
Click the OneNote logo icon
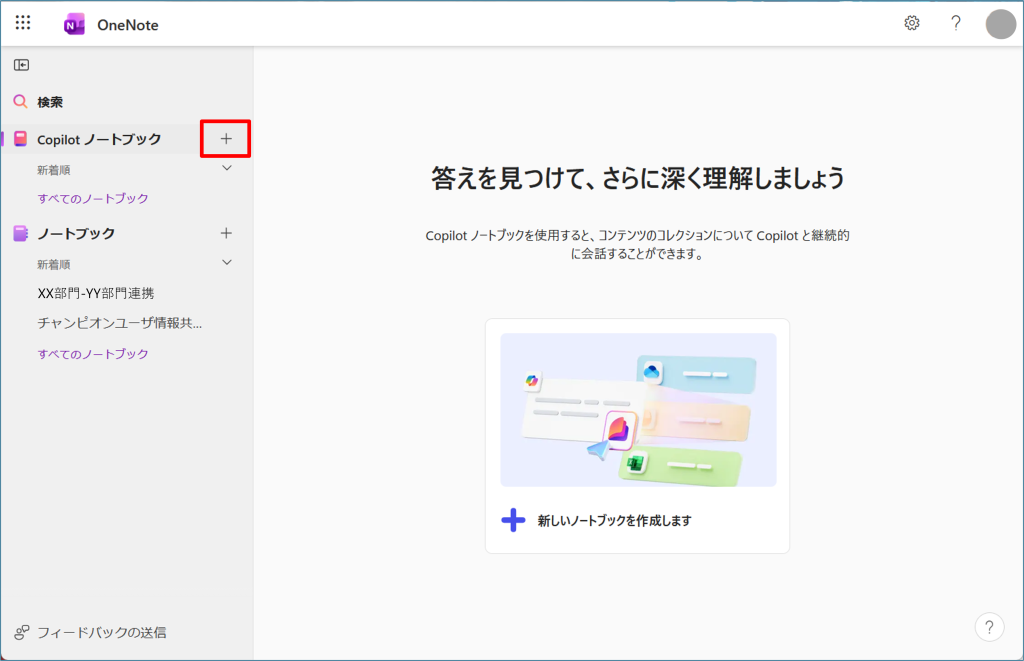pyautogui.click(x=74, y=25)
